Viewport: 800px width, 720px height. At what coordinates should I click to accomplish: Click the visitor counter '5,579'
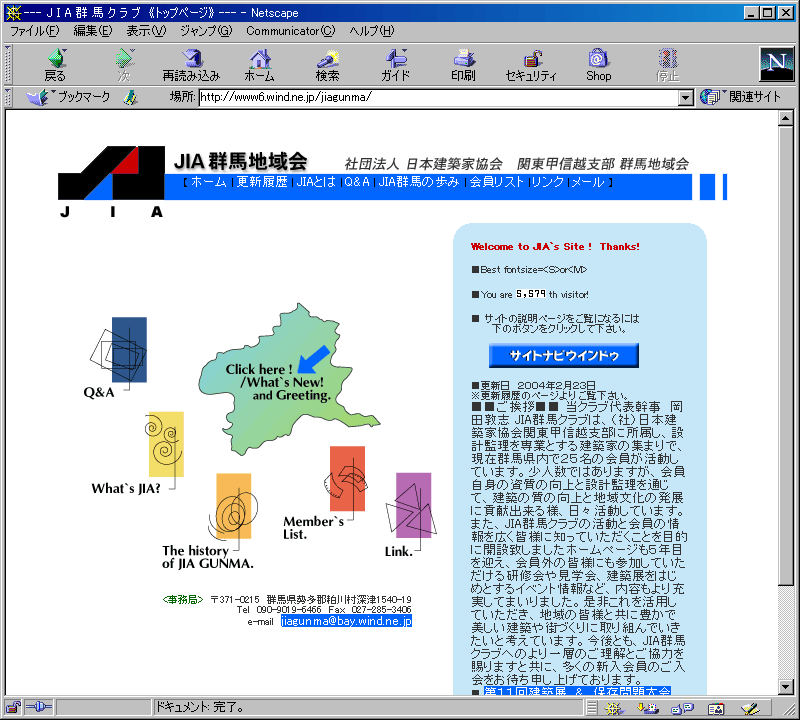click(x=531, y=294)
